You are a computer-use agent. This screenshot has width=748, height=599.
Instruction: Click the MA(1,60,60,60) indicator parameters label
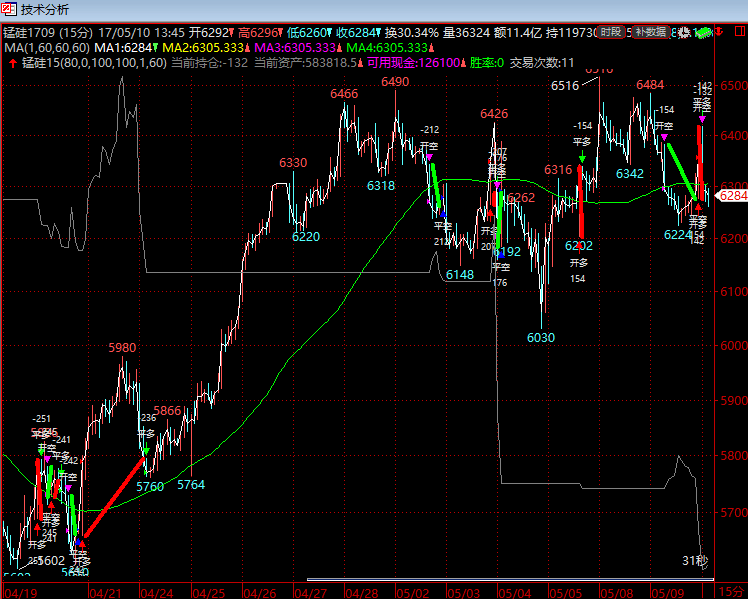(x=47, y=48)
